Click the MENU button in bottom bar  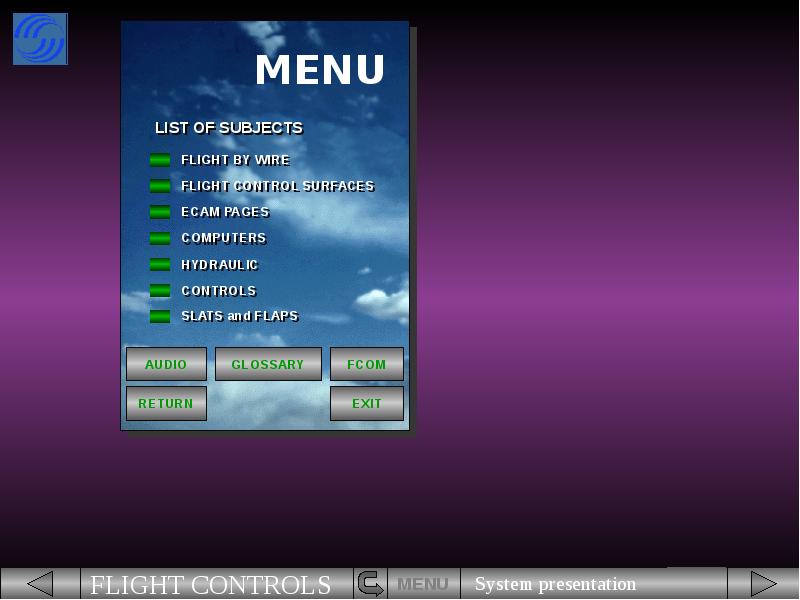coord(423,584)
